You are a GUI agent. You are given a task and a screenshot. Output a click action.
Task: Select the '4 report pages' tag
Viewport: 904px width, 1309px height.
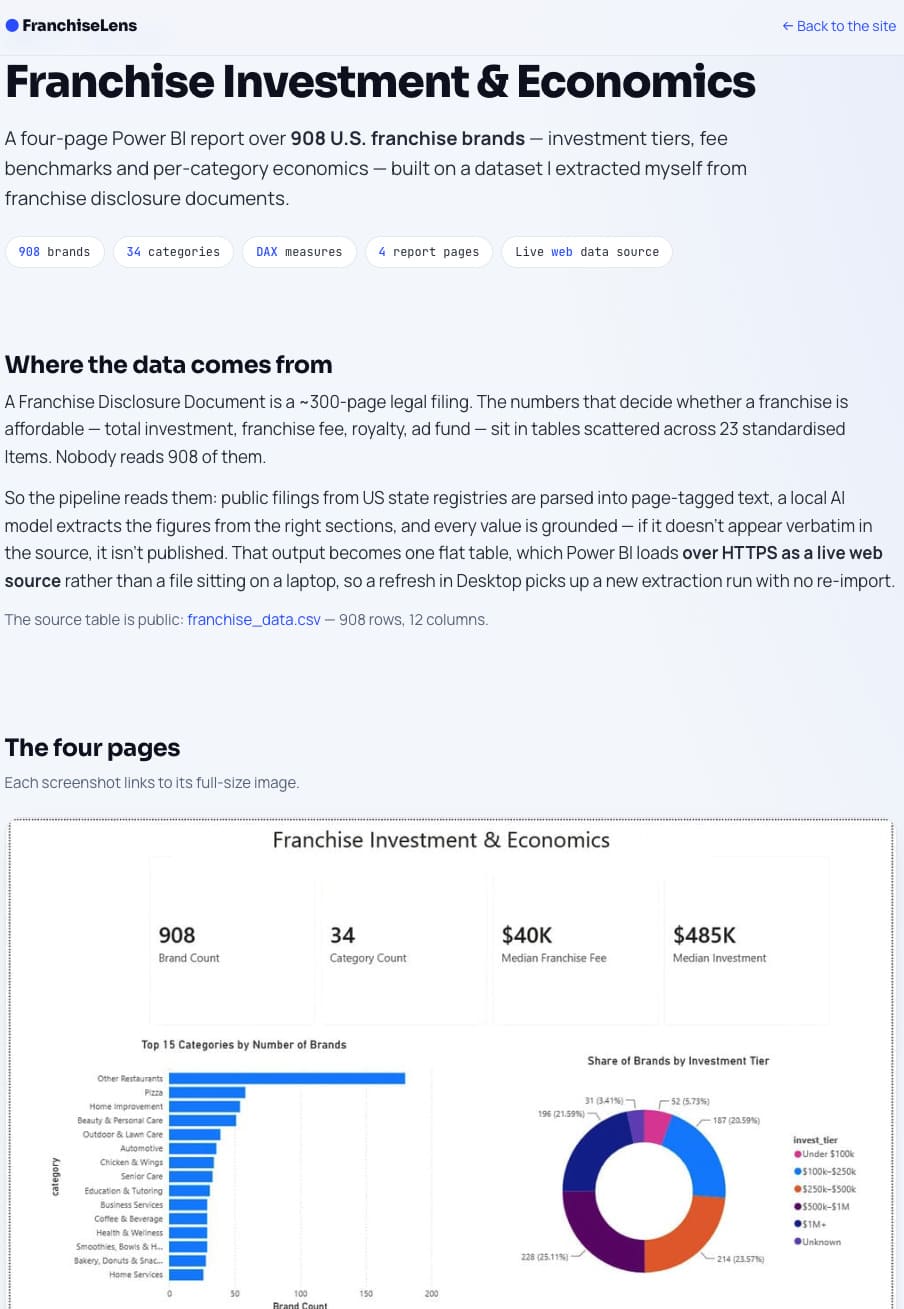click(429, 252)
